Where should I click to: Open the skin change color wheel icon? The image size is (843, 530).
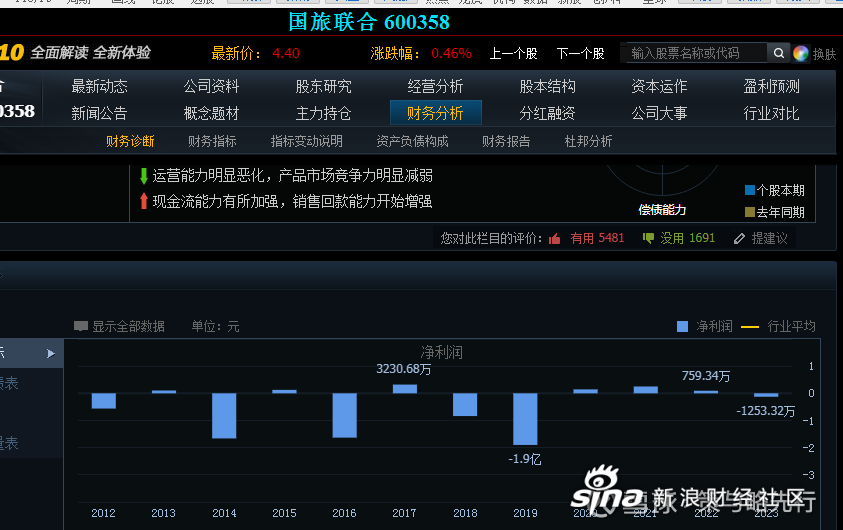[x=801, y=53]
